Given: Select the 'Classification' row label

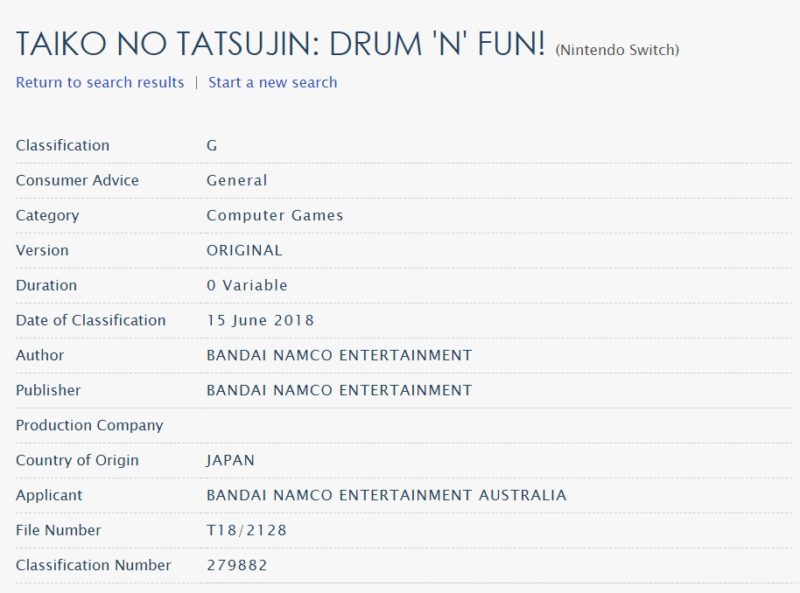Looking at the screenshot, I should tap(62, 145).
